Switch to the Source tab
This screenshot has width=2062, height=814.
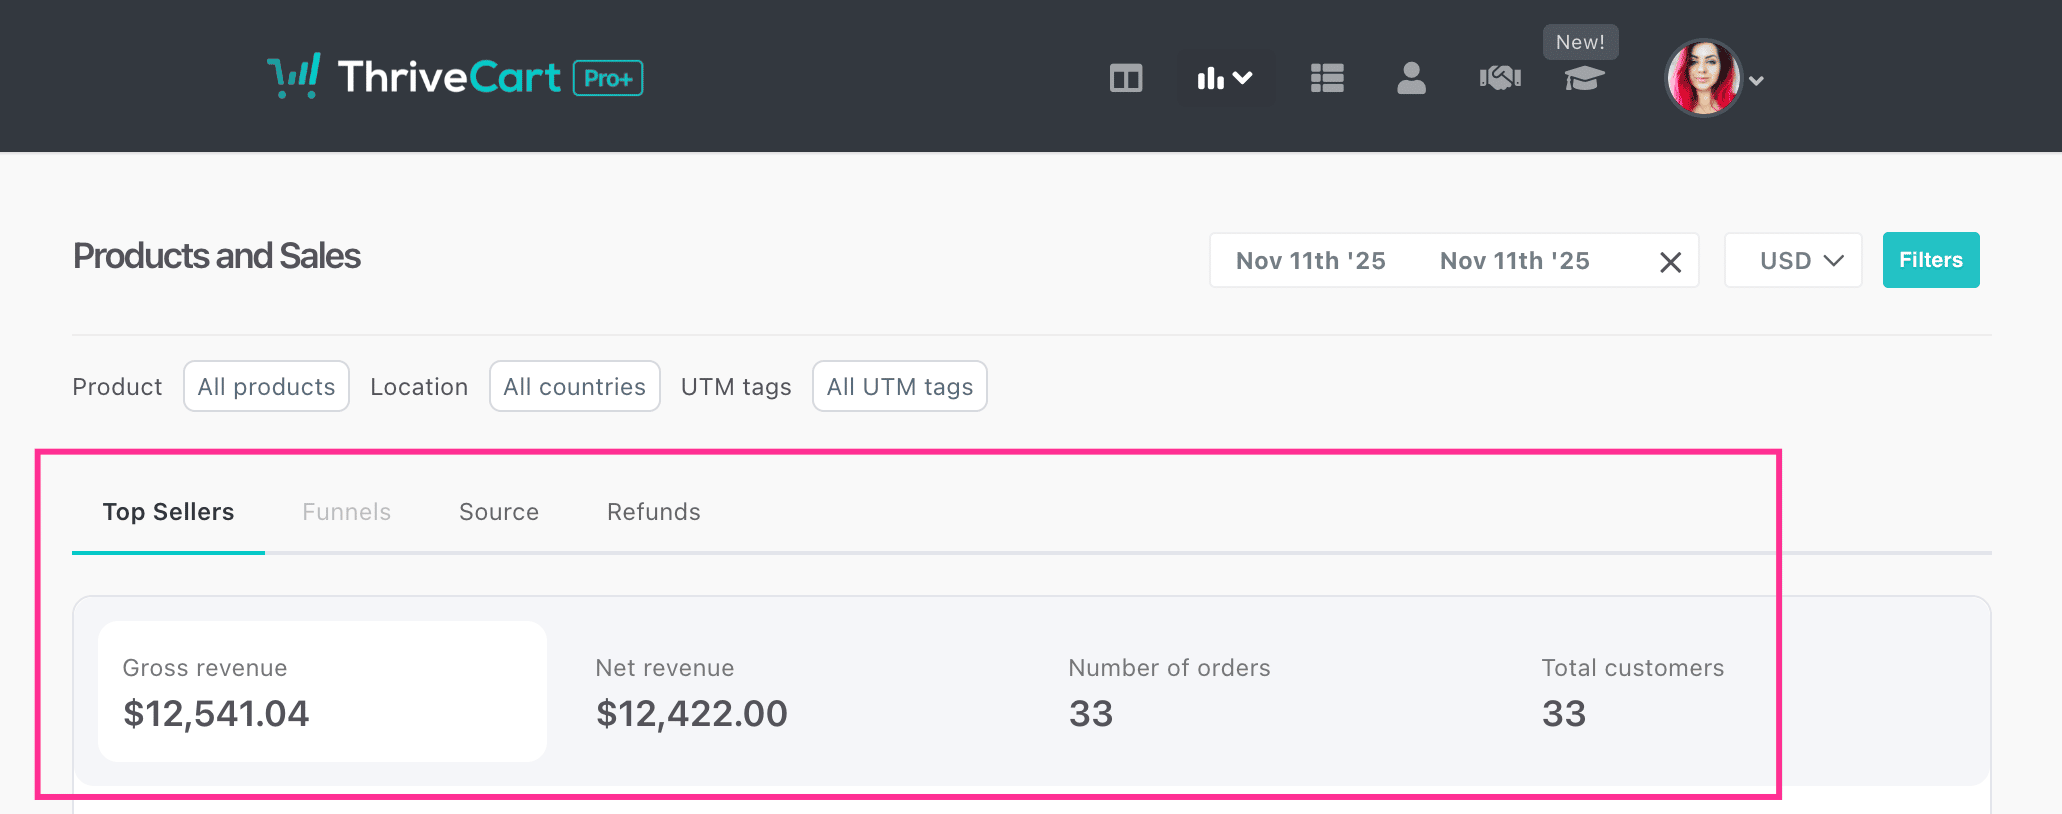(x=499, y=512)
